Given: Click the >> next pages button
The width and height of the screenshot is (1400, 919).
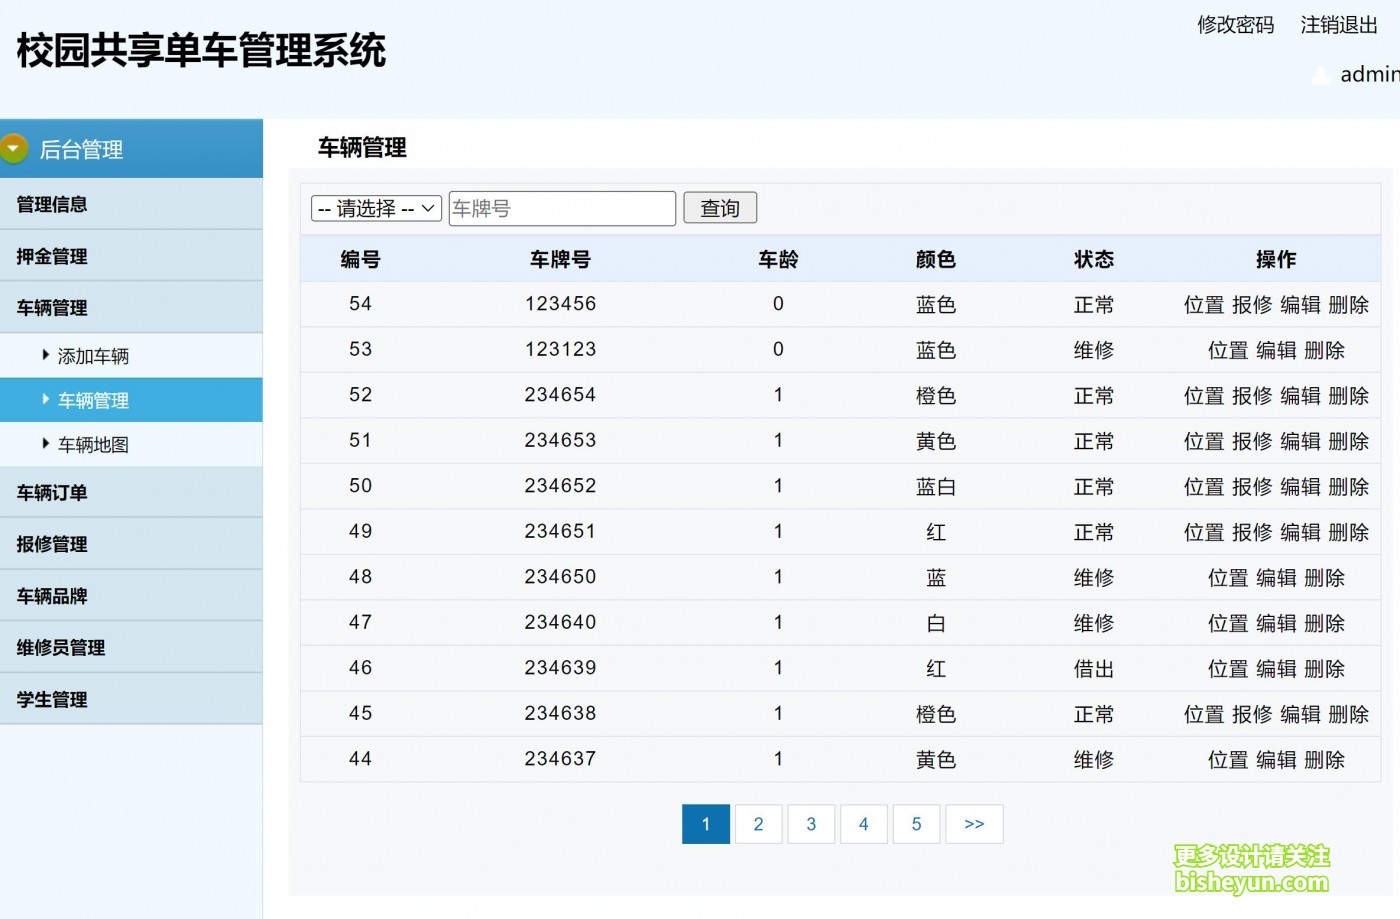Looking at the screenshot, I should [974, 824].
